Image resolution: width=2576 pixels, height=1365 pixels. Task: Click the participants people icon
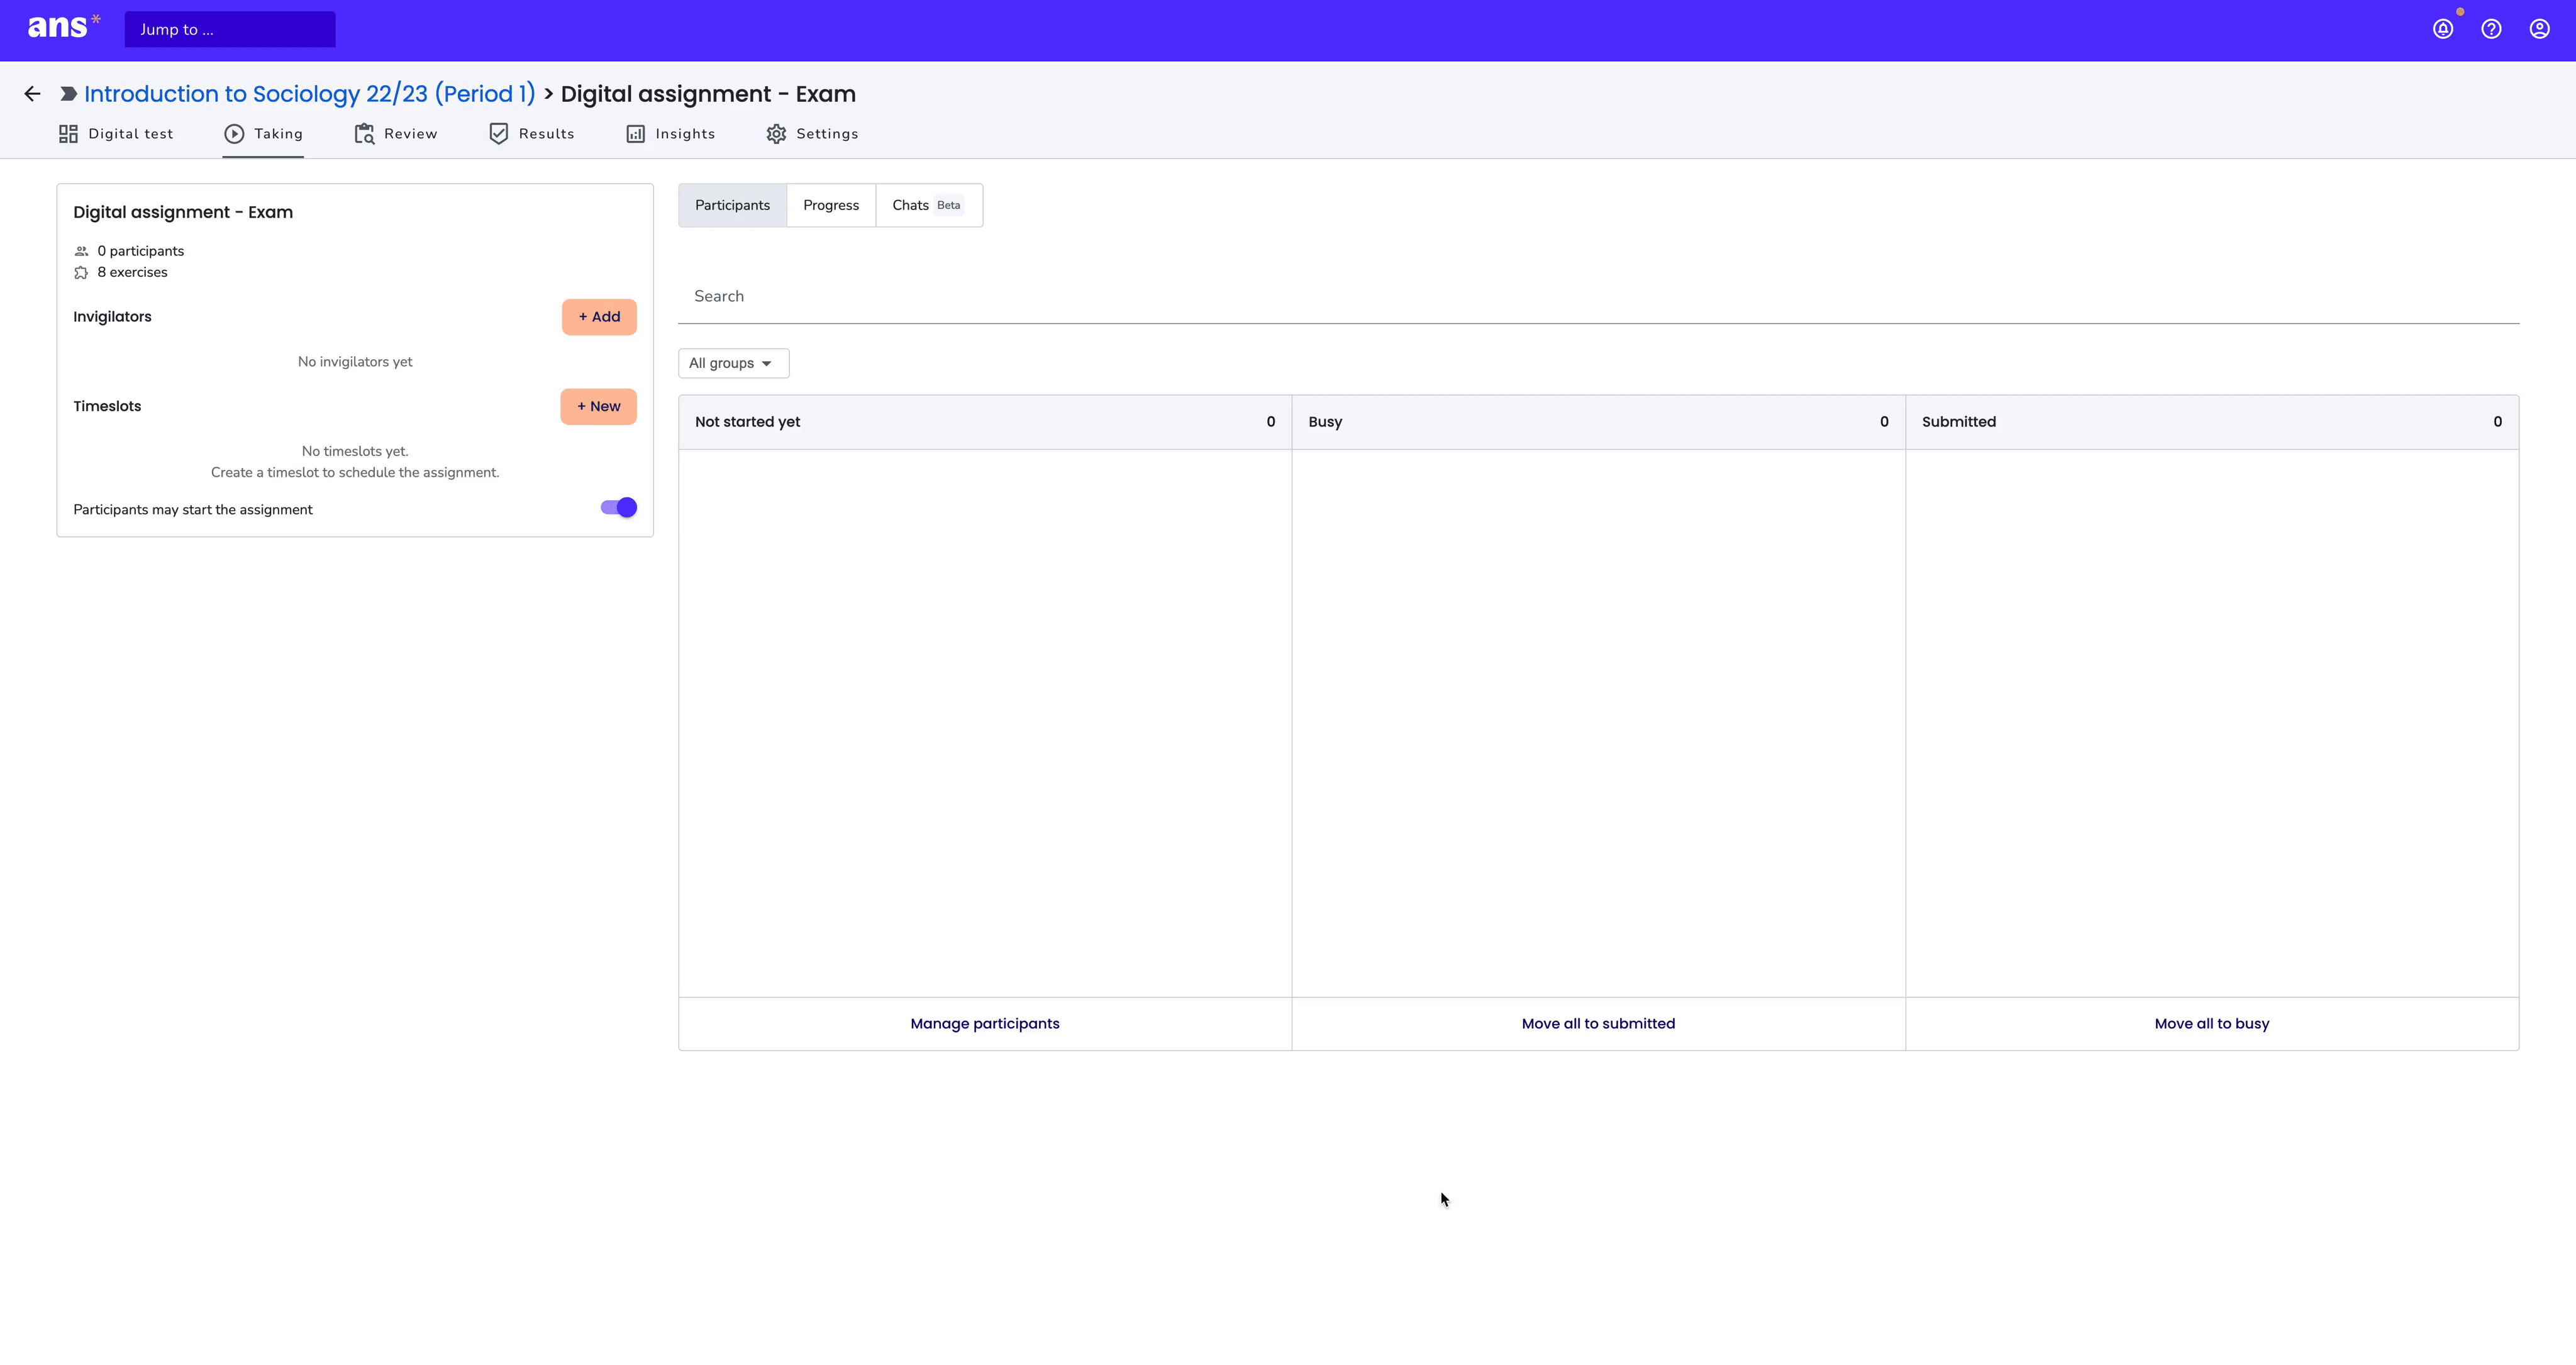pyautogui.click(x=81, y=251)
